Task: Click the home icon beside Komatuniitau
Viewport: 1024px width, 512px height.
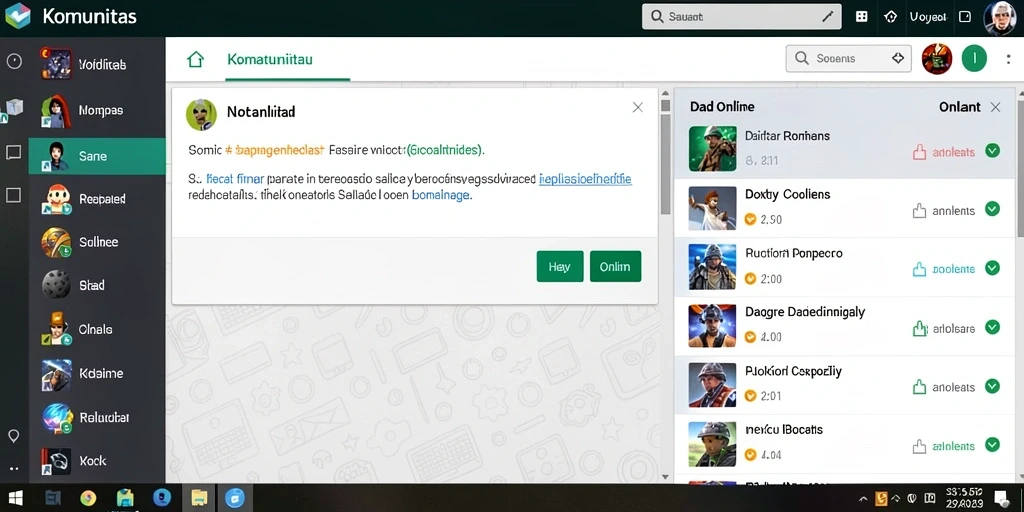Action: [x=195, y=59]
